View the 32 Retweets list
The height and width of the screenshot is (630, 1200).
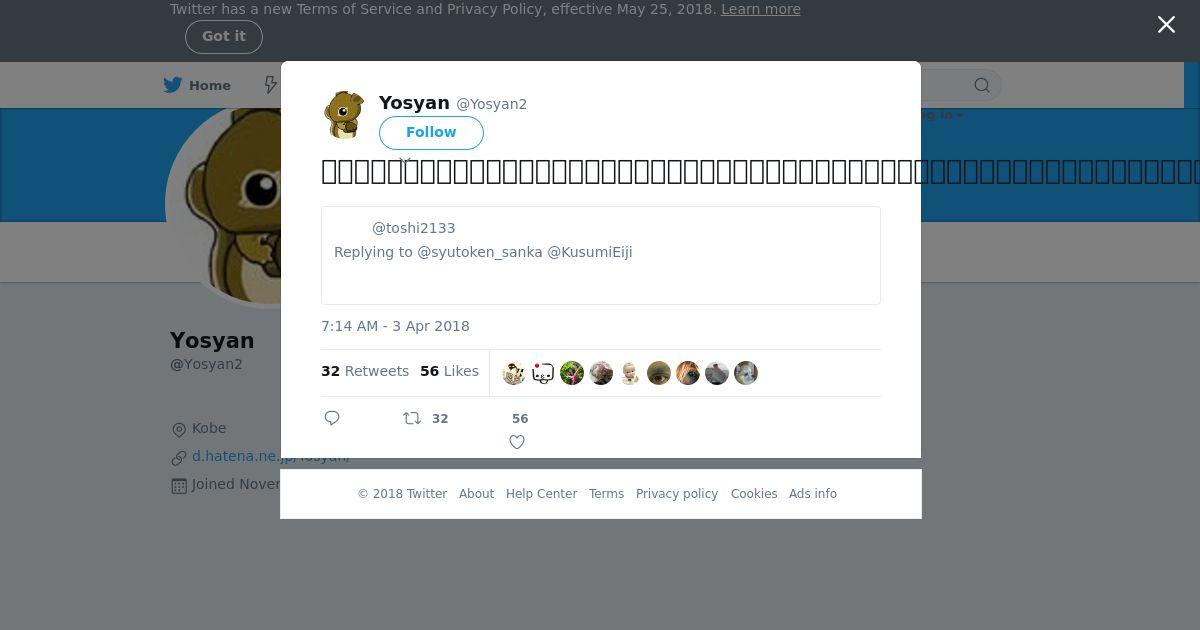point(365,371)
